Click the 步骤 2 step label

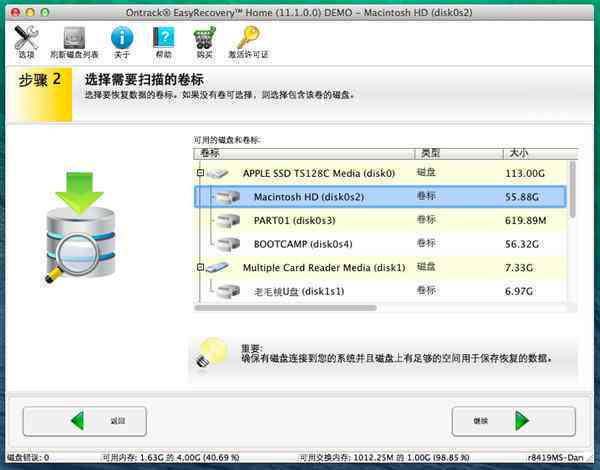(39, 80)
